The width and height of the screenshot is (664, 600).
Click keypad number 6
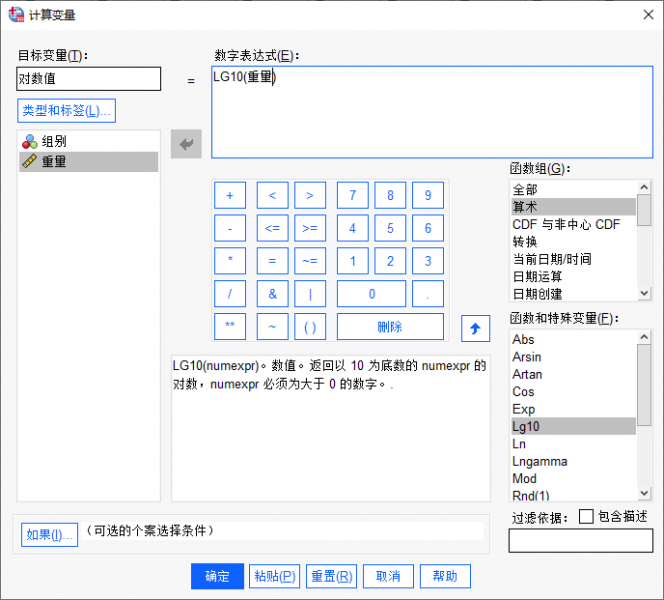click(x=428, y=228)
